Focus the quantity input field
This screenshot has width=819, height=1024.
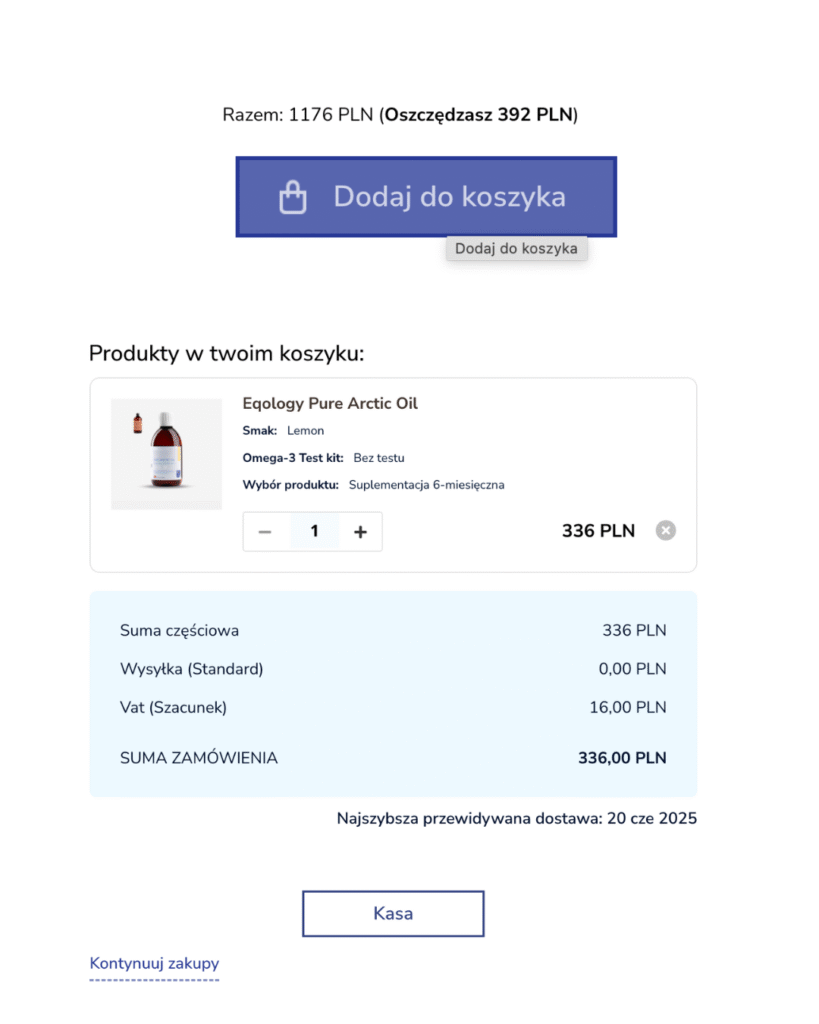(314, 532)
